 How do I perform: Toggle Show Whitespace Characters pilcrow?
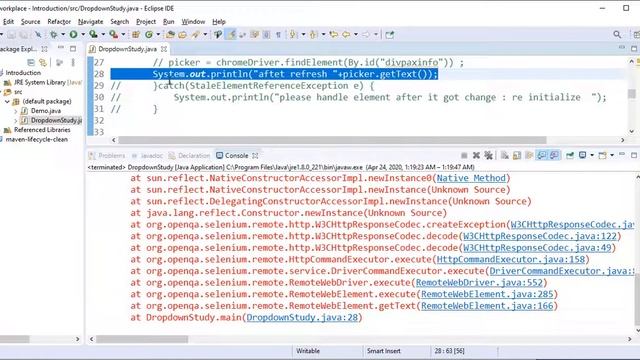coord(278,35)
